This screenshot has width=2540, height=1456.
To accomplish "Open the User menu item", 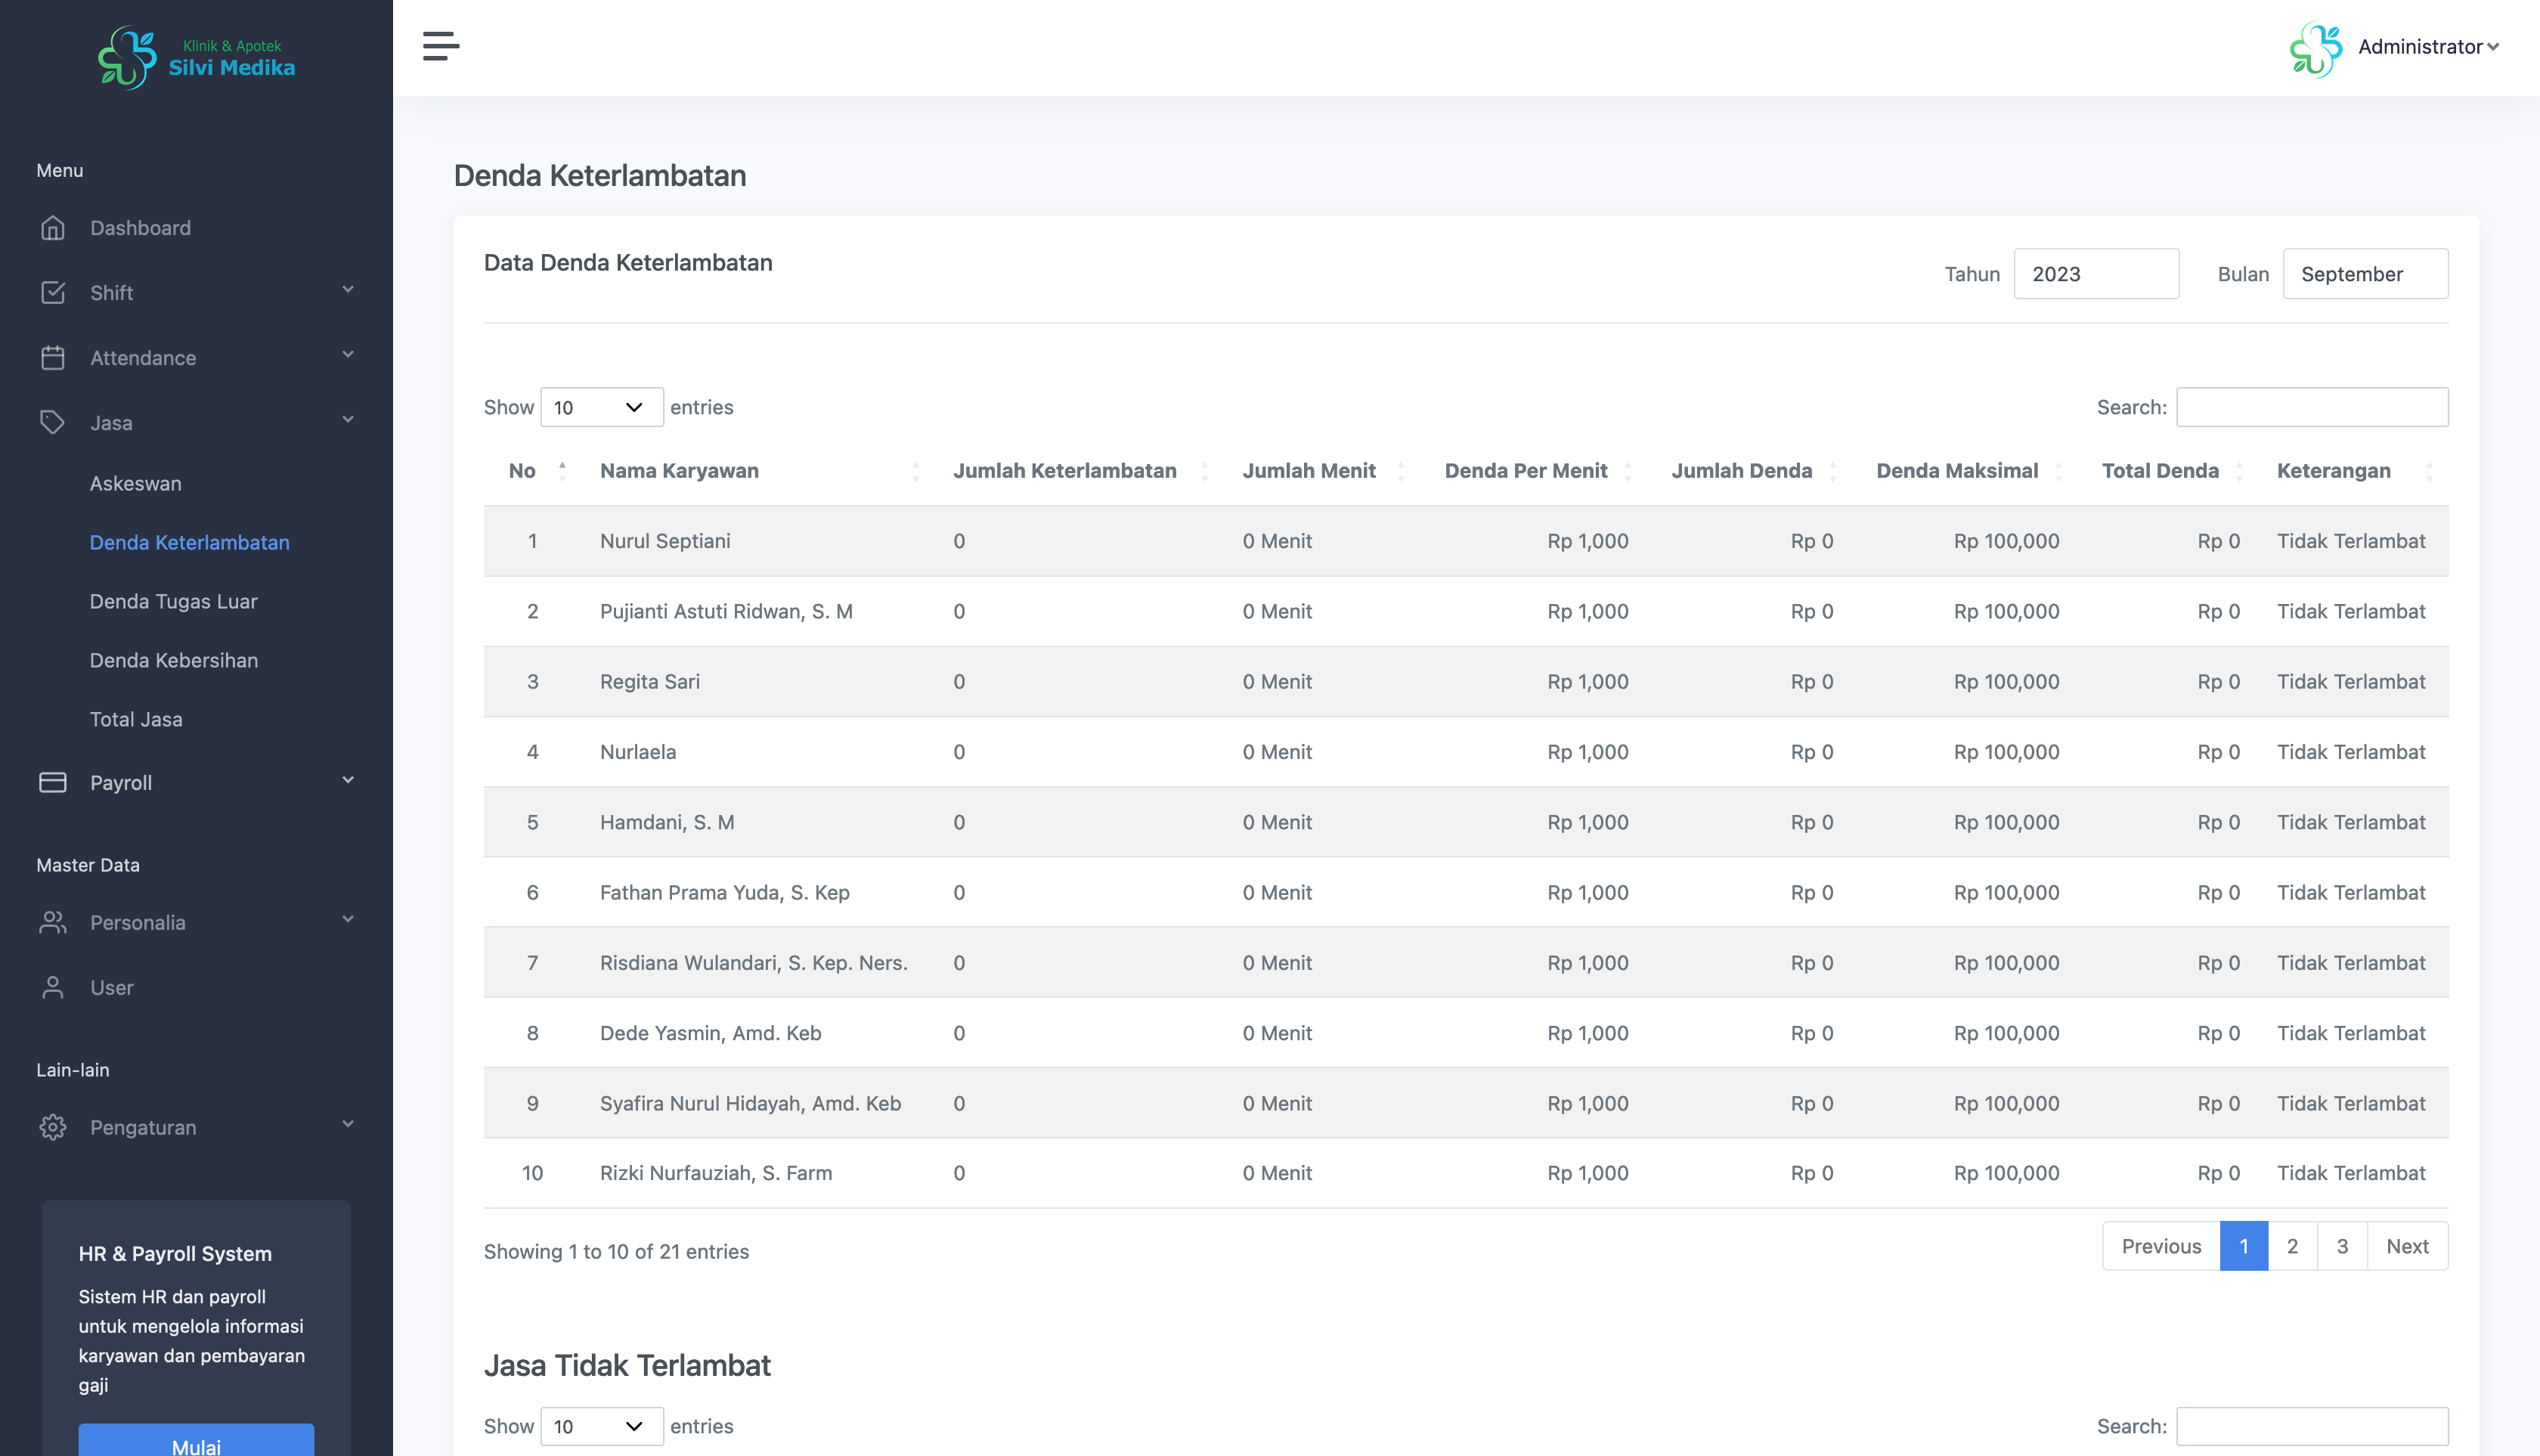I will click(x=112, y=987).
